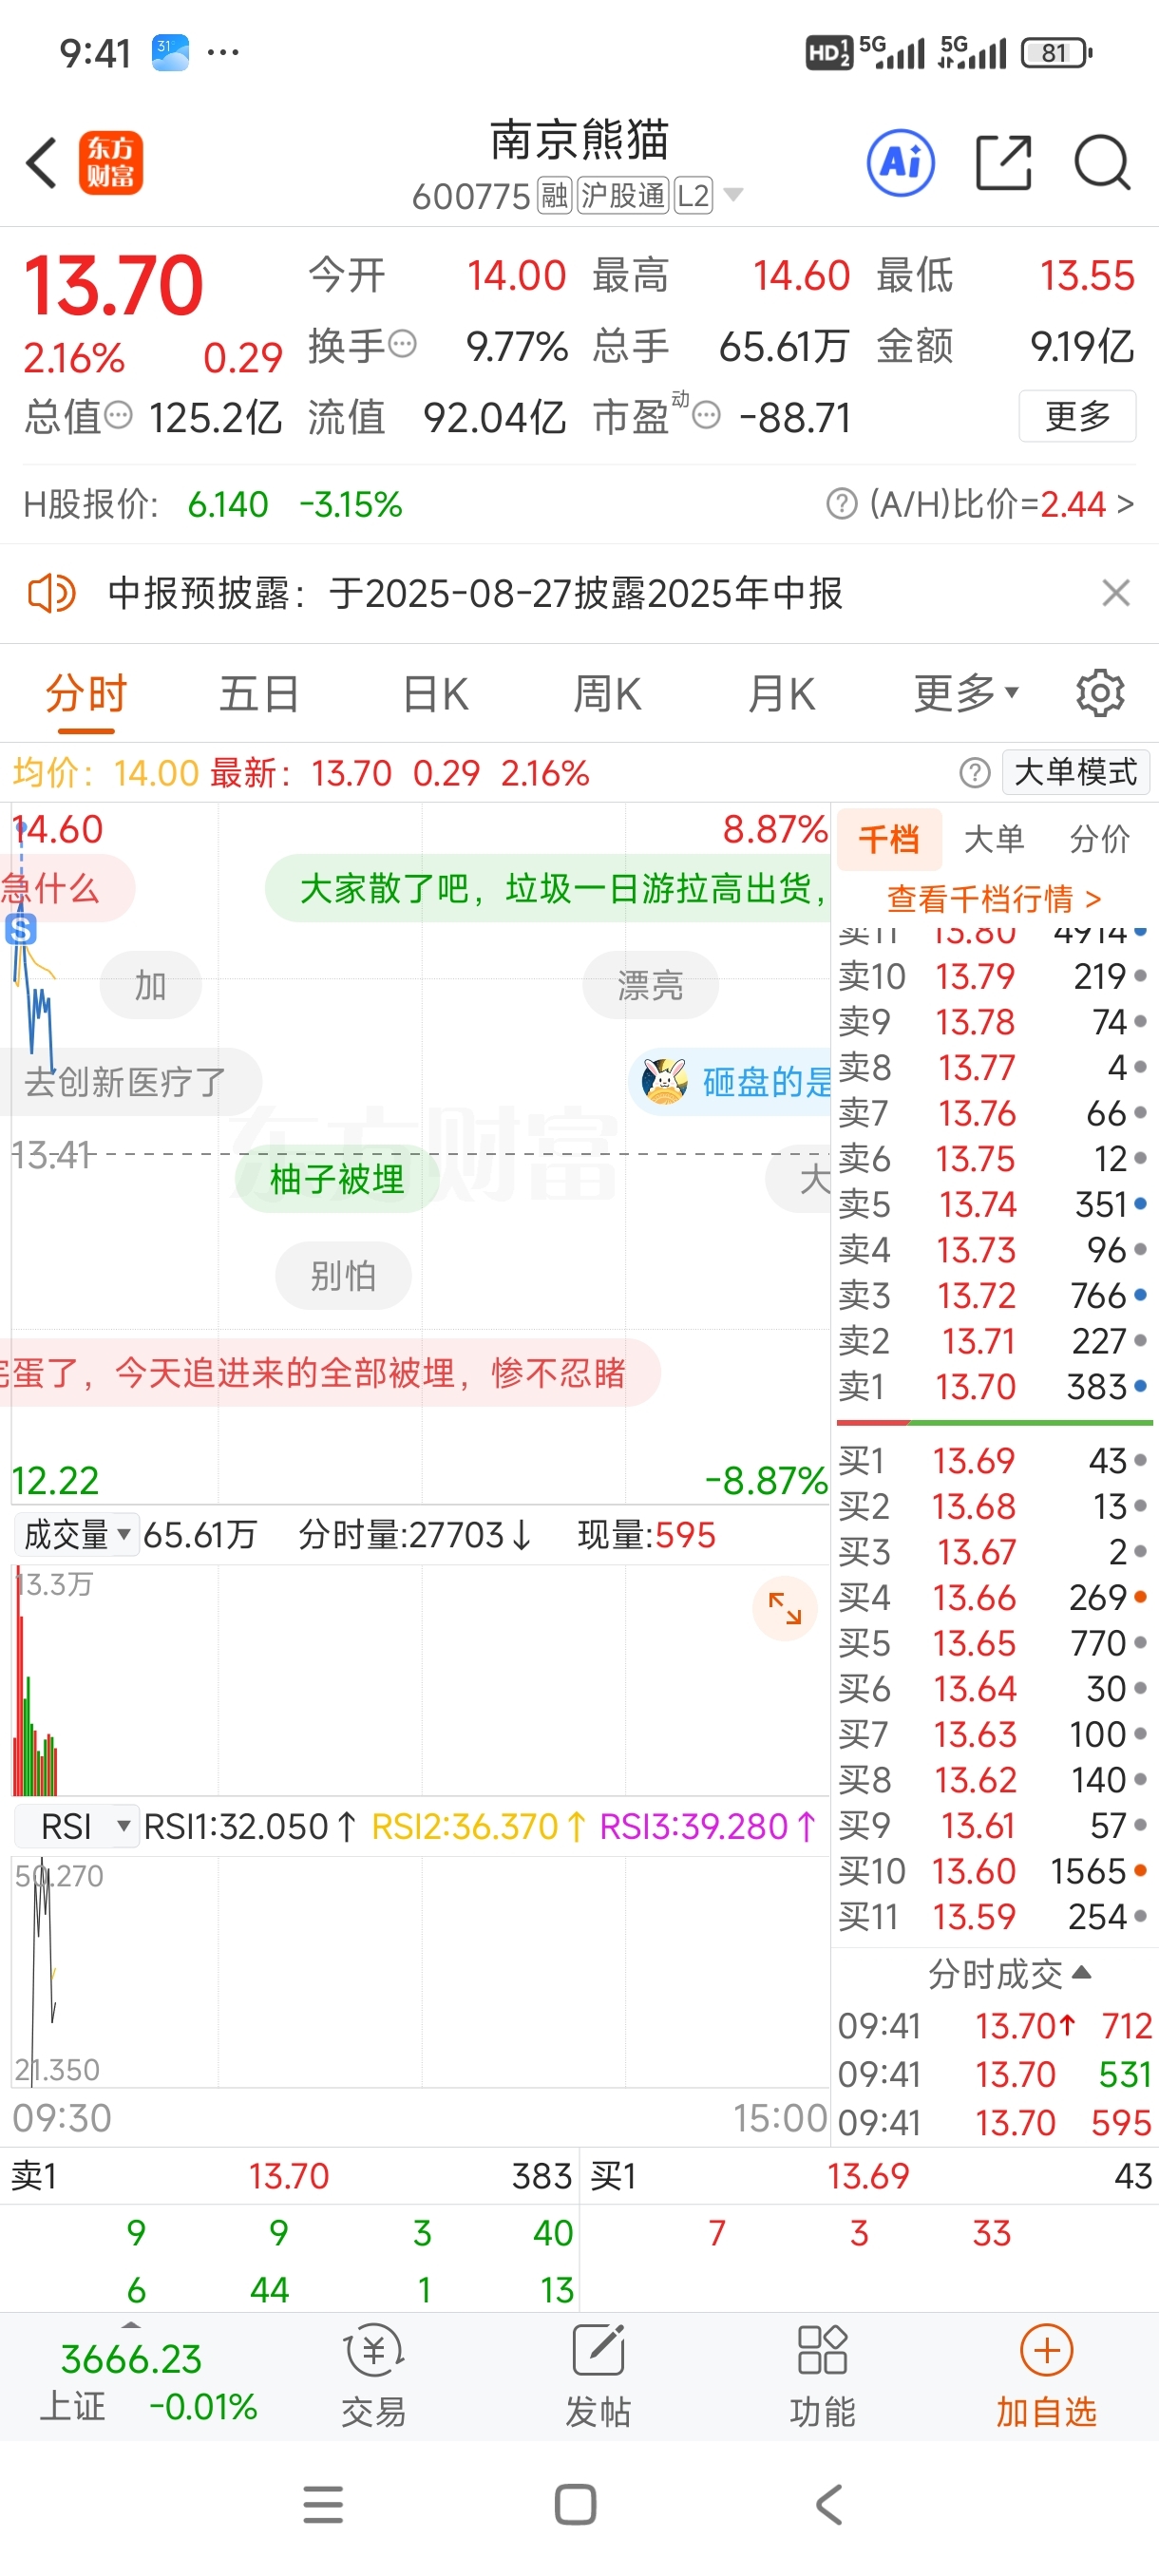Image resolution: width=1159 pixels, height=2576 pixels.
Task: Tap the blue S marker on chart
Action: (20, 930)
